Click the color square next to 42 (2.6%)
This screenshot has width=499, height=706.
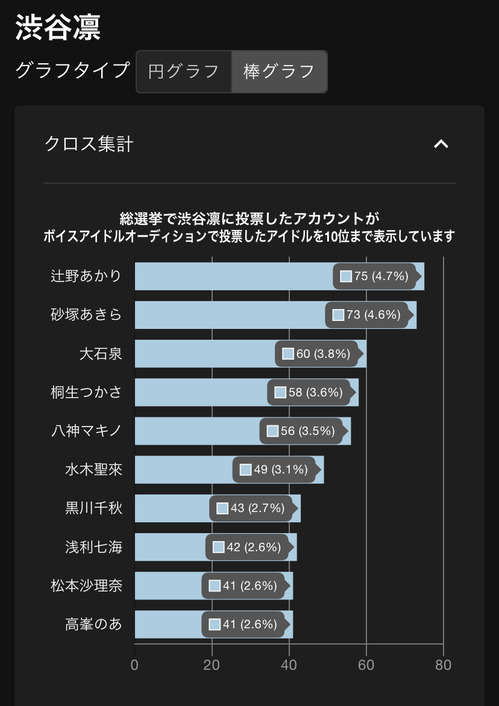click(219, 547)
